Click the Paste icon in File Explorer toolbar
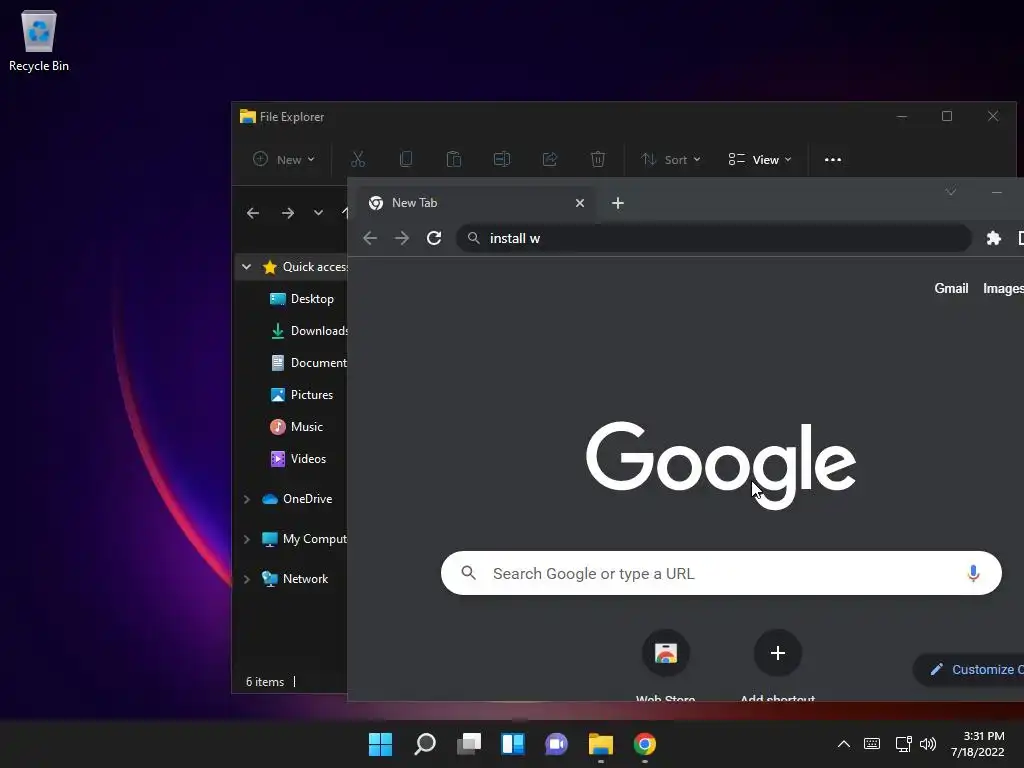1024x768 pixels. tap(454, 159)
